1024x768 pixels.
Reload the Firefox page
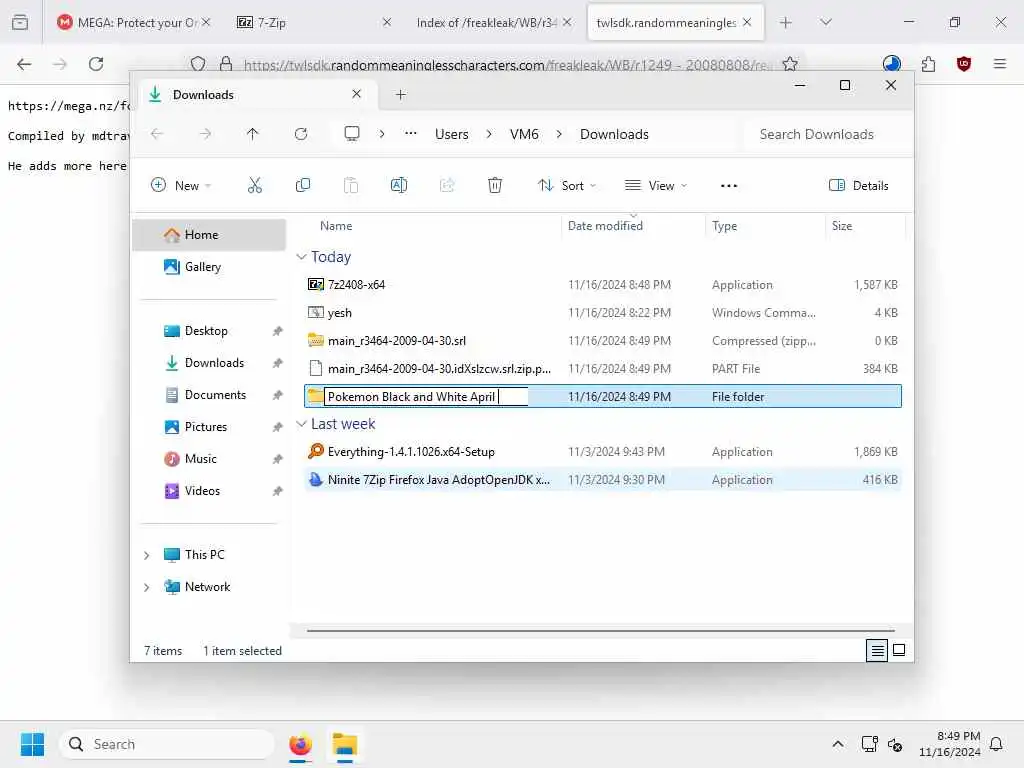(x=96, y=64)
